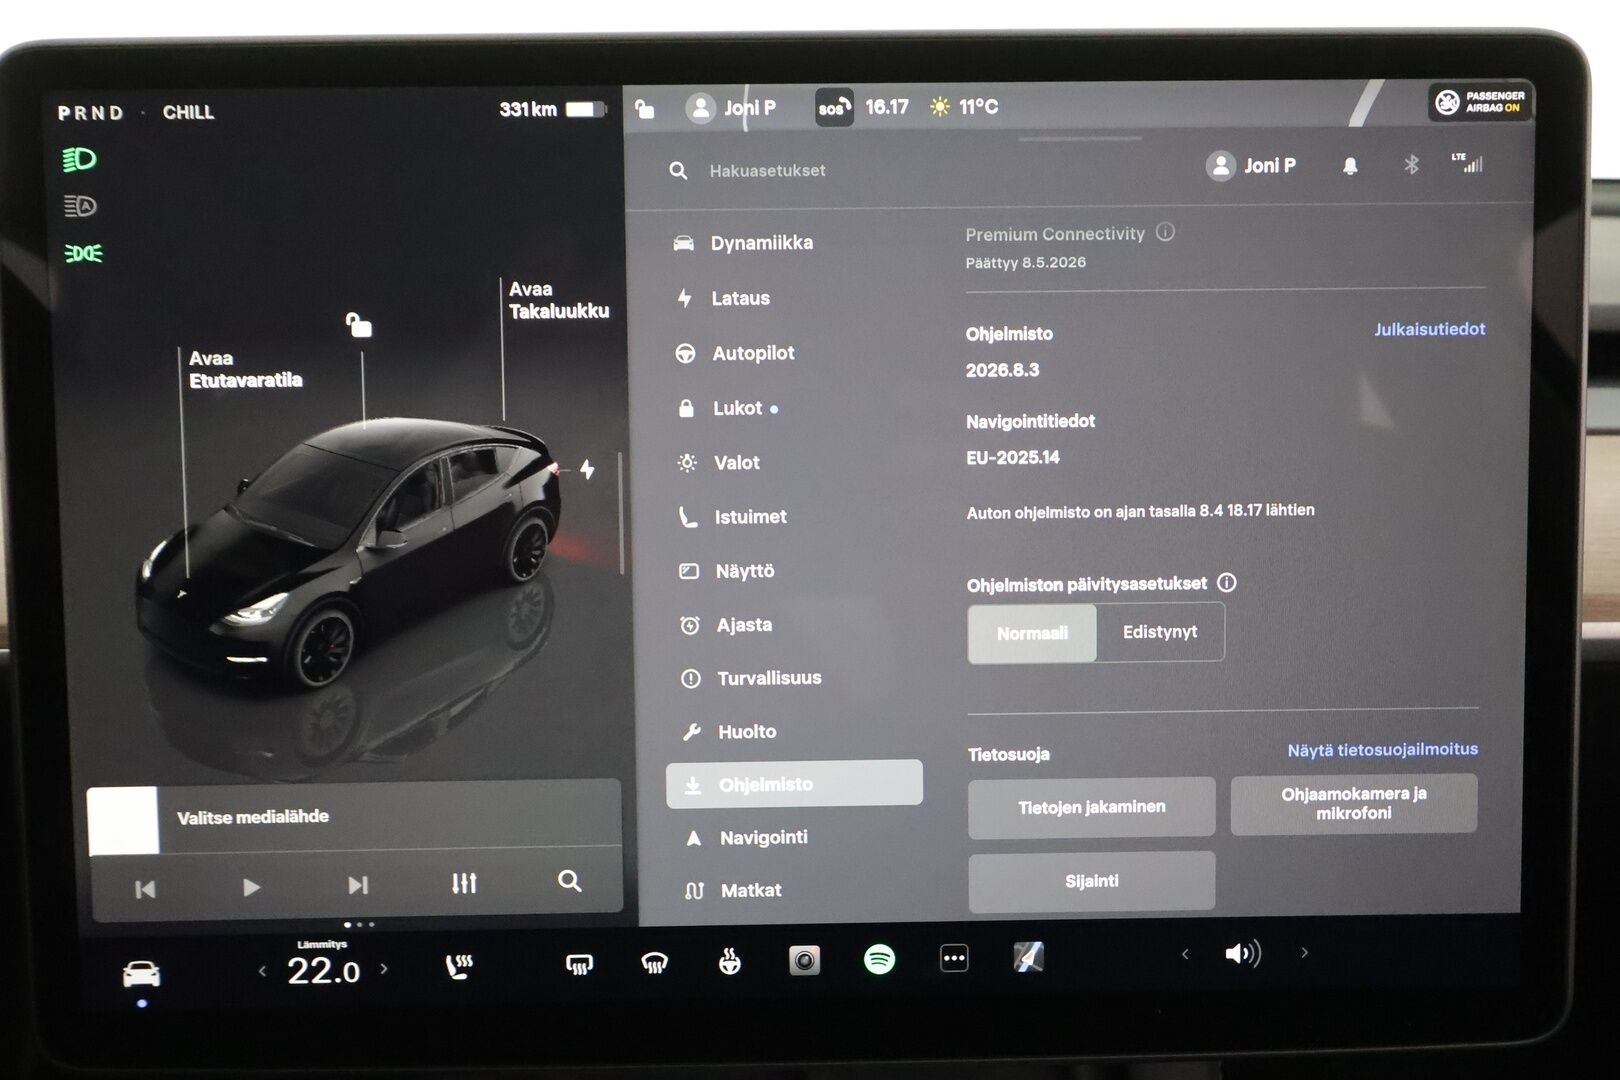1620x1080 pixels.
Task: Increase cabin temperature with the right arrow
Action: coord(384,968)
